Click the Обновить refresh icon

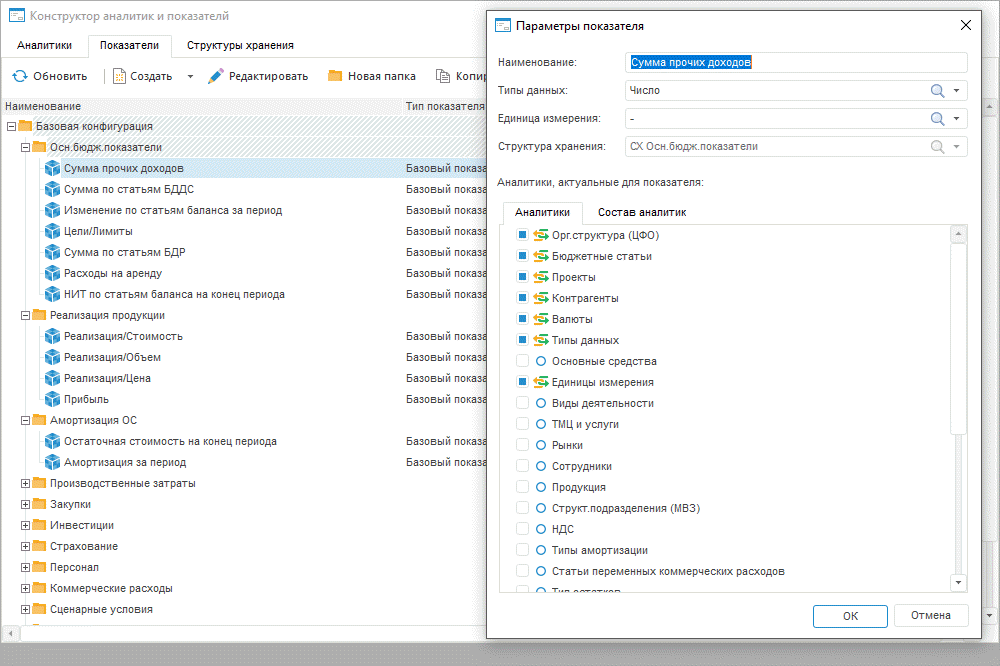19,76
